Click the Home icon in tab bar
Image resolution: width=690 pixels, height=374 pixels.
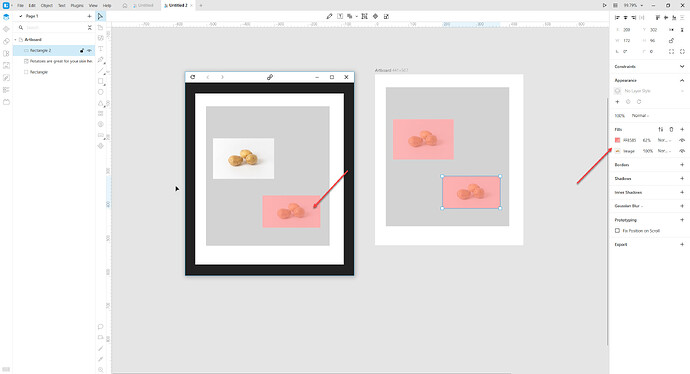pos(125,5)
